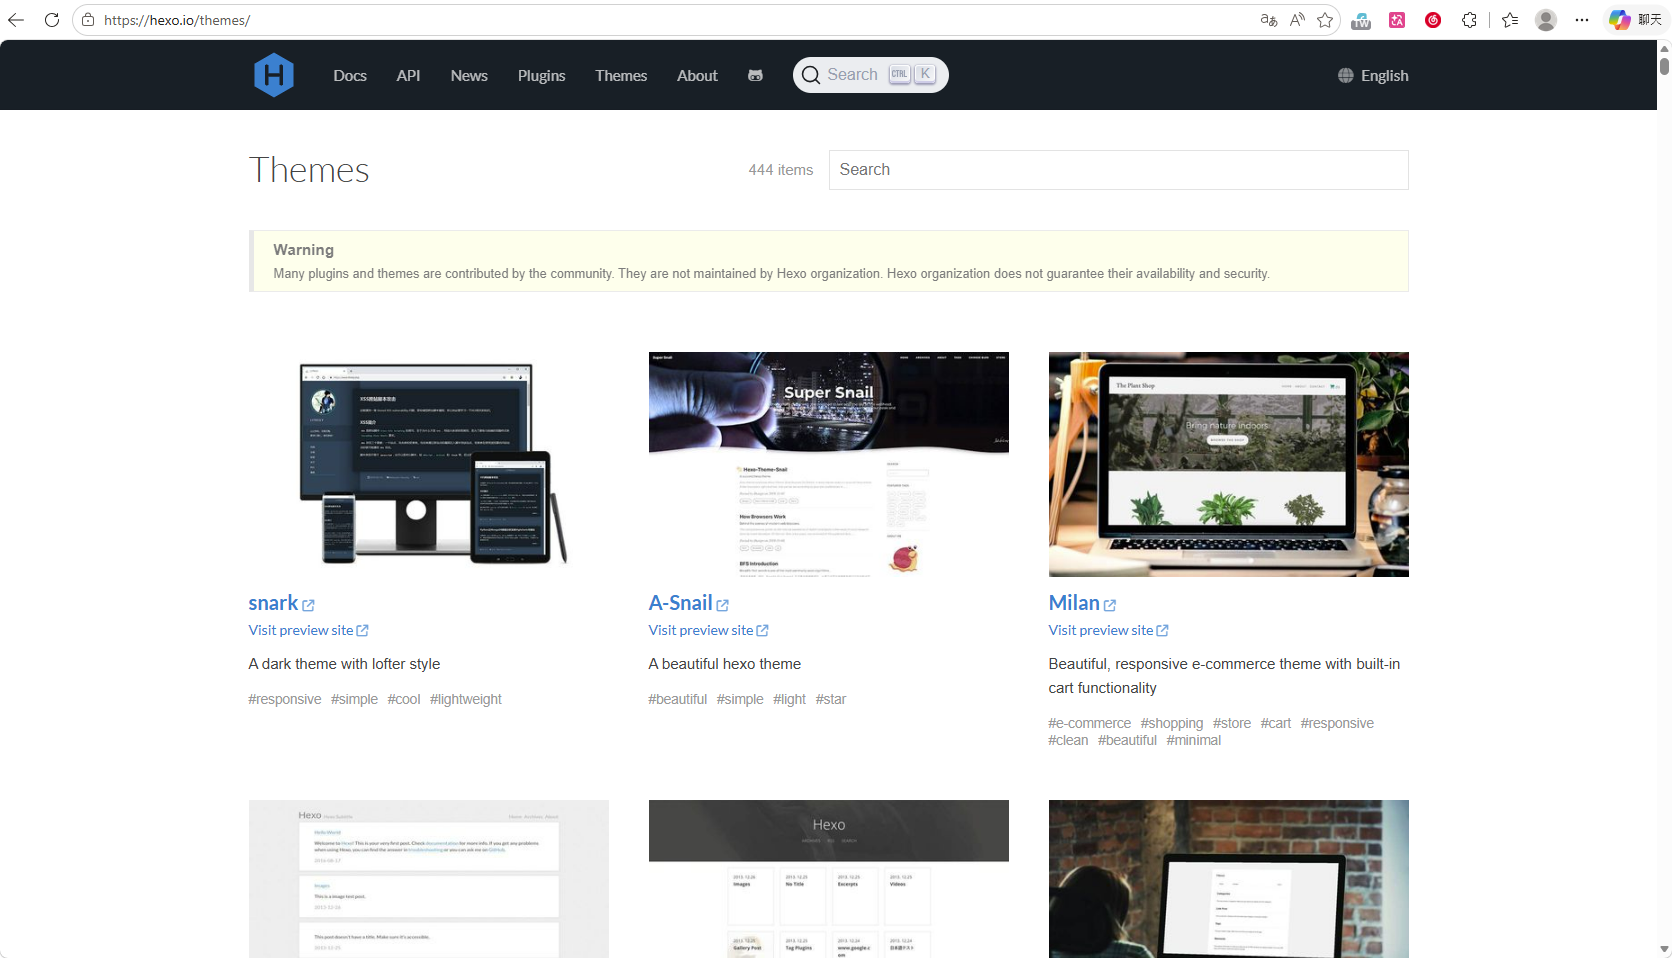Screen dimensions: 1672x958
Task: Open the browser settings ellipsis menu
Action: pyautogui.click(x=1582, y=20)
